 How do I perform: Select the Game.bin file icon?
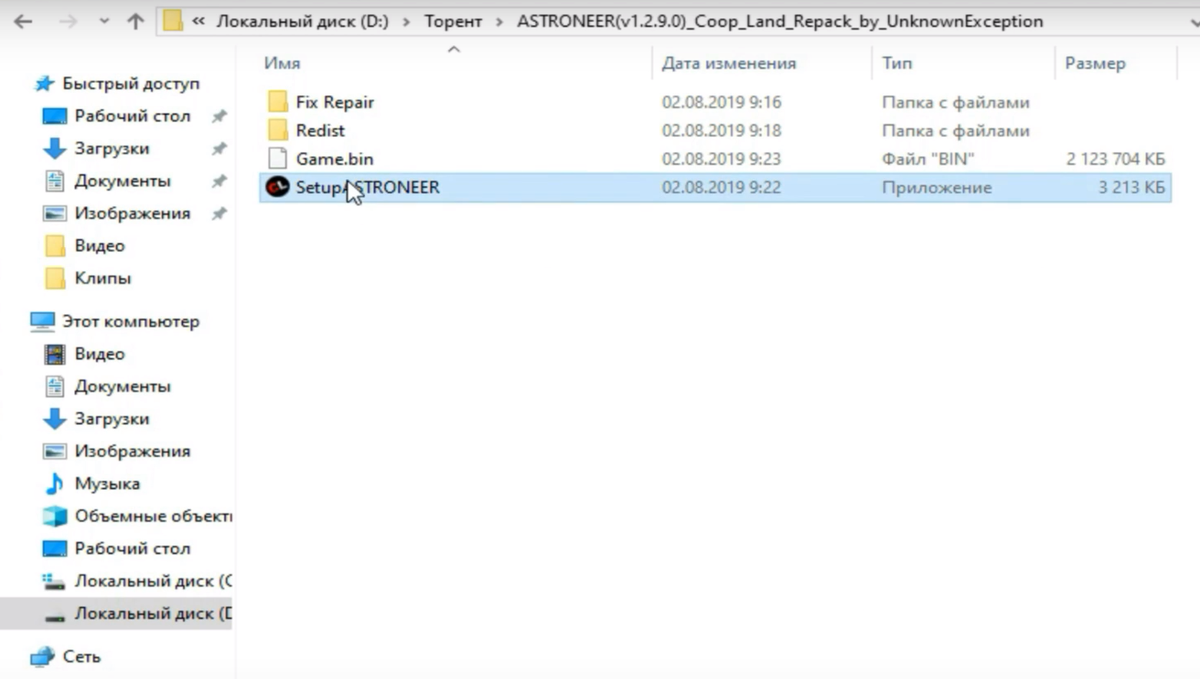click(x=278, y=158)
